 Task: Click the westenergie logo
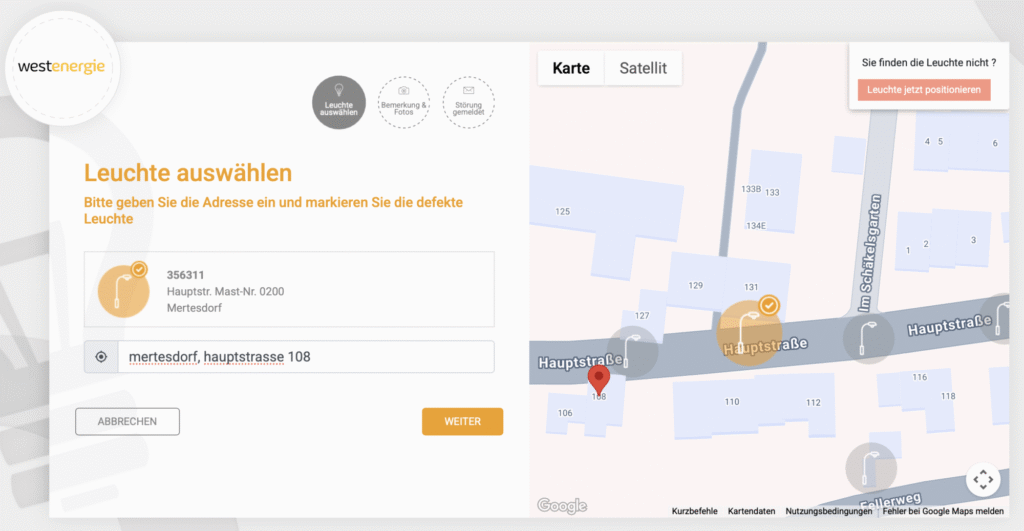click(61, 68)
